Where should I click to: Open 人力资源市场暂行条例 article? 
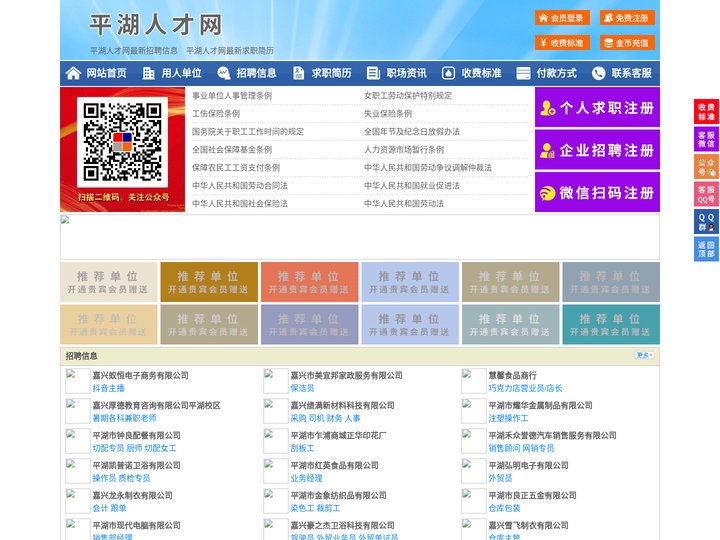404,150
